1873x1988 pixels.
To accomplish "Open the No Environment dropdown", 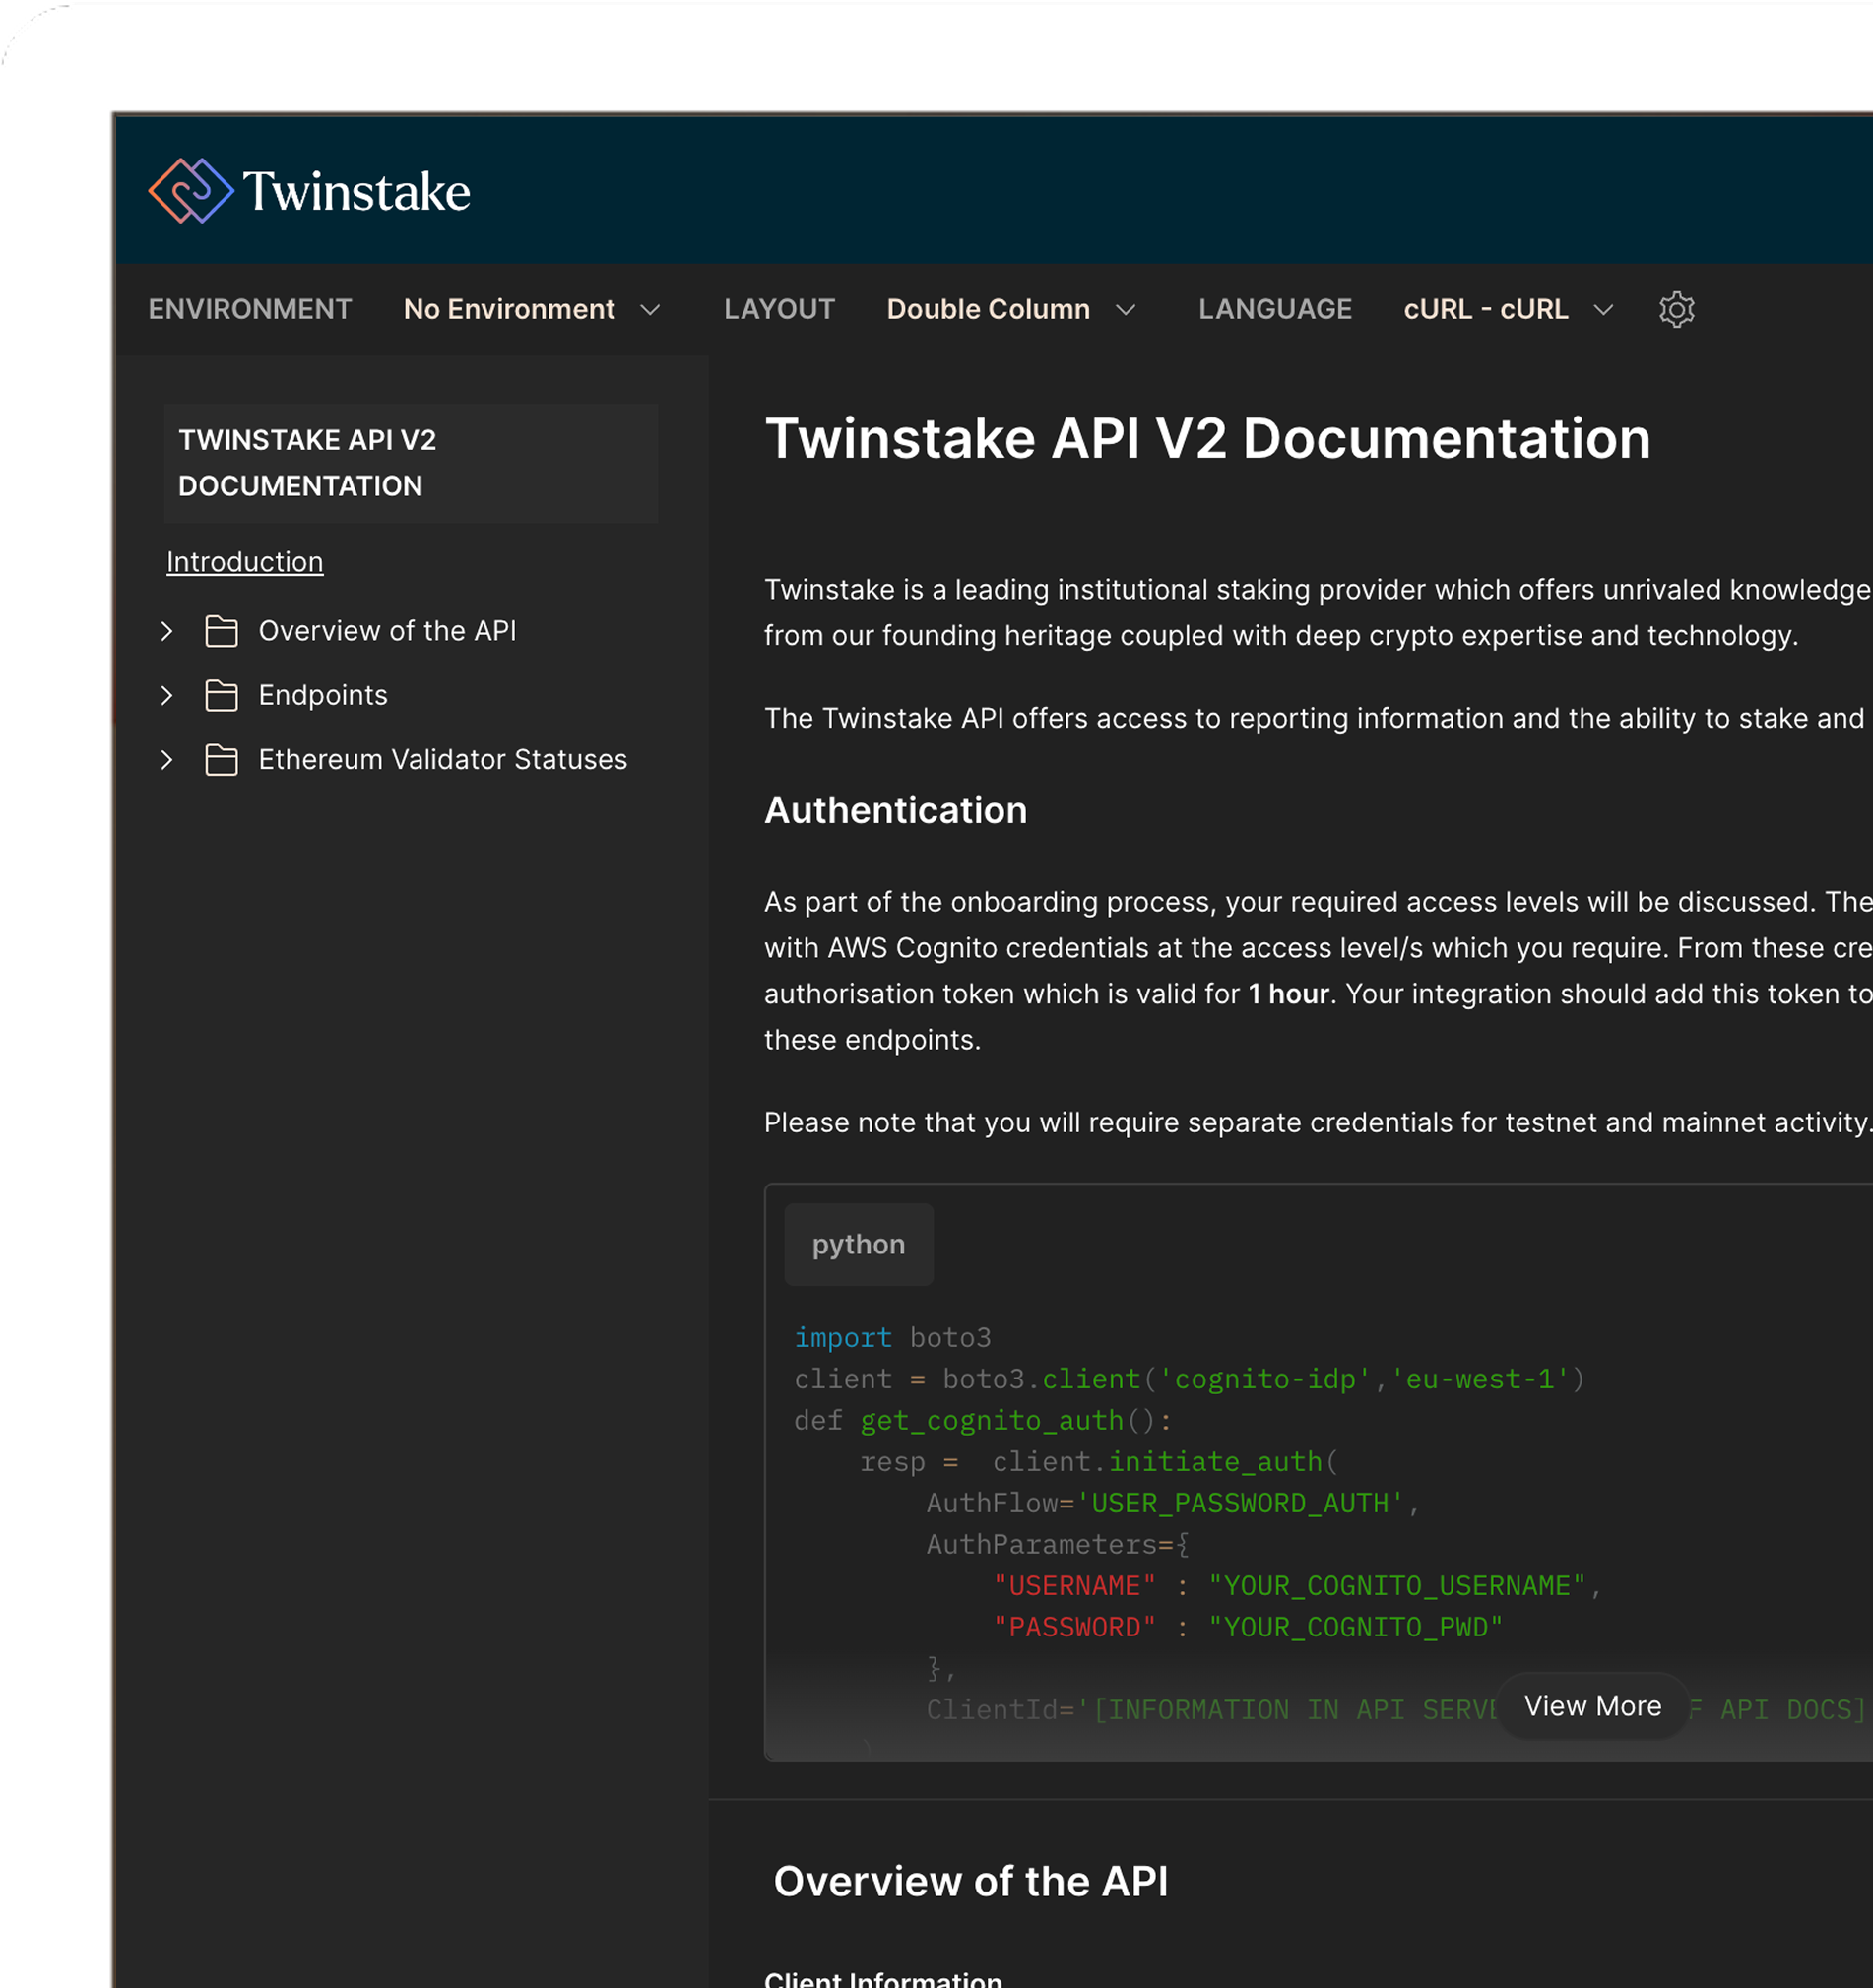I will click(532, 309).
